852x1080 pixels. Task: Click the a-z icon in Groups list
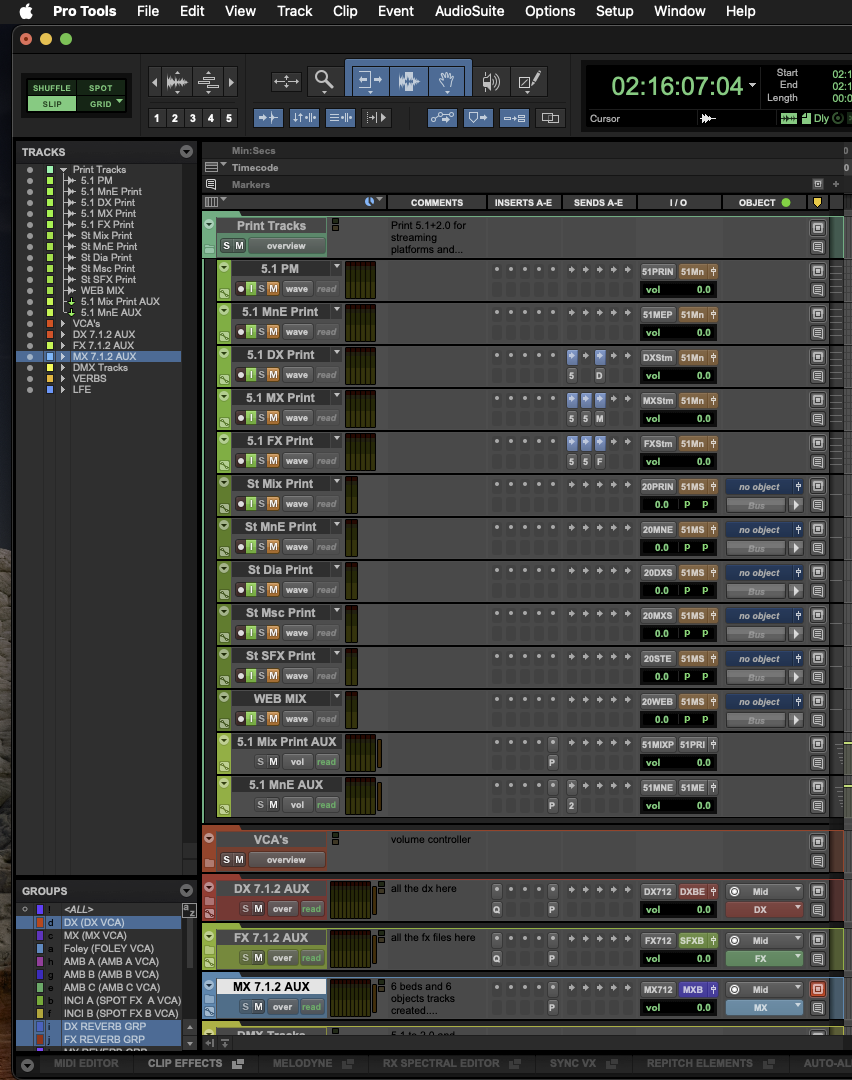[189, 910]
